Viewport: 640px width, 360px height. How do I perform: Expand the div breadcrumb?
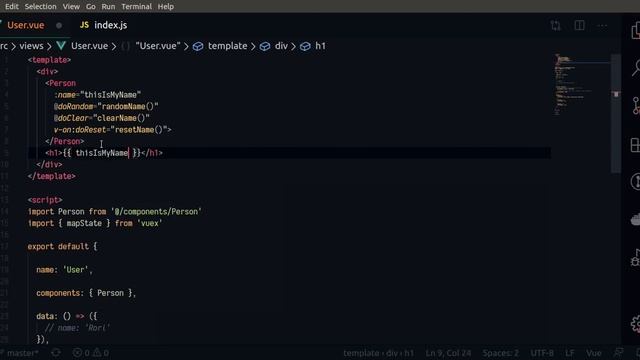pyautogui.click(x=281, y=46)
